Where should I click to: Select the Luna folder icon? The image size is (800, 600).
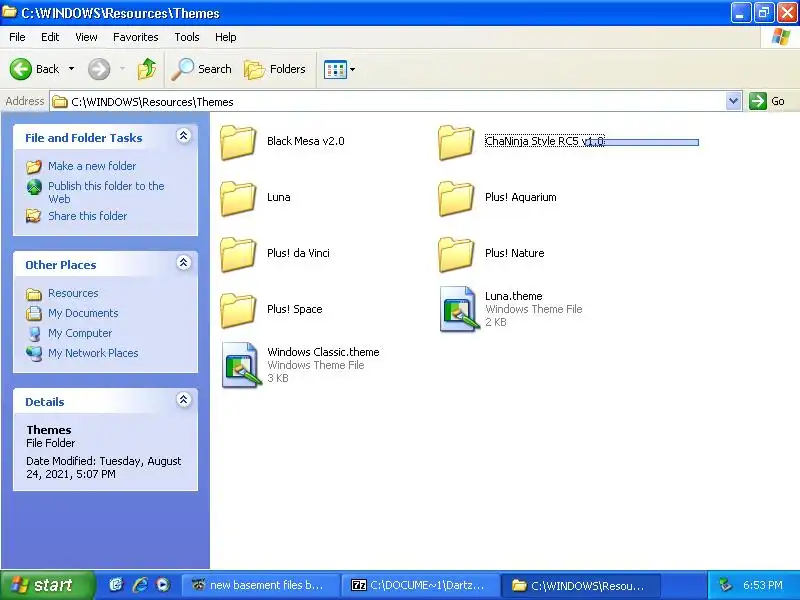(238, 198)
